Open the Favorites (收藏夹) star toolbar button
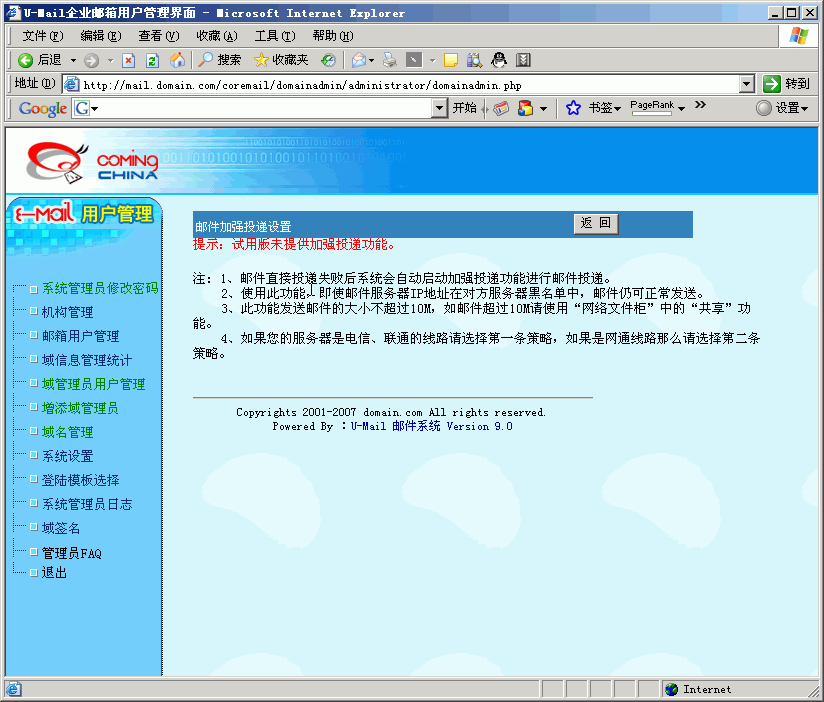 pyautogui.click(x=281, y=60)
